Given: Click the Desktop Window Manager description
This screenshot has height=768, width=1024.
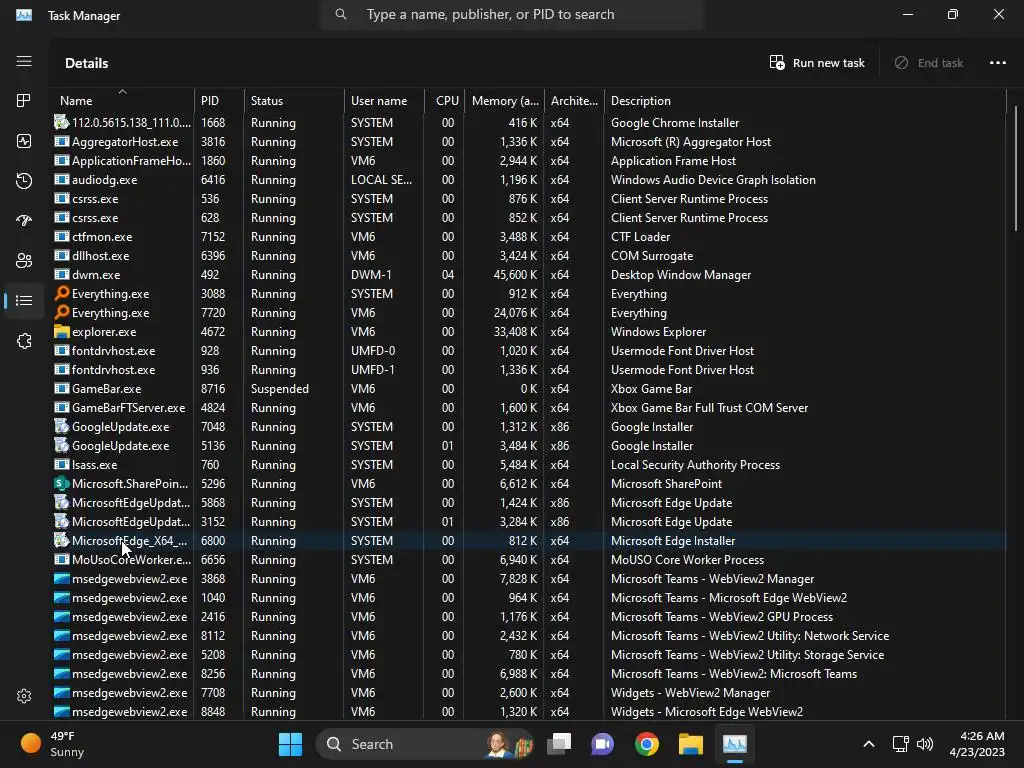Looking at the screenshot, I should point(680,274).
